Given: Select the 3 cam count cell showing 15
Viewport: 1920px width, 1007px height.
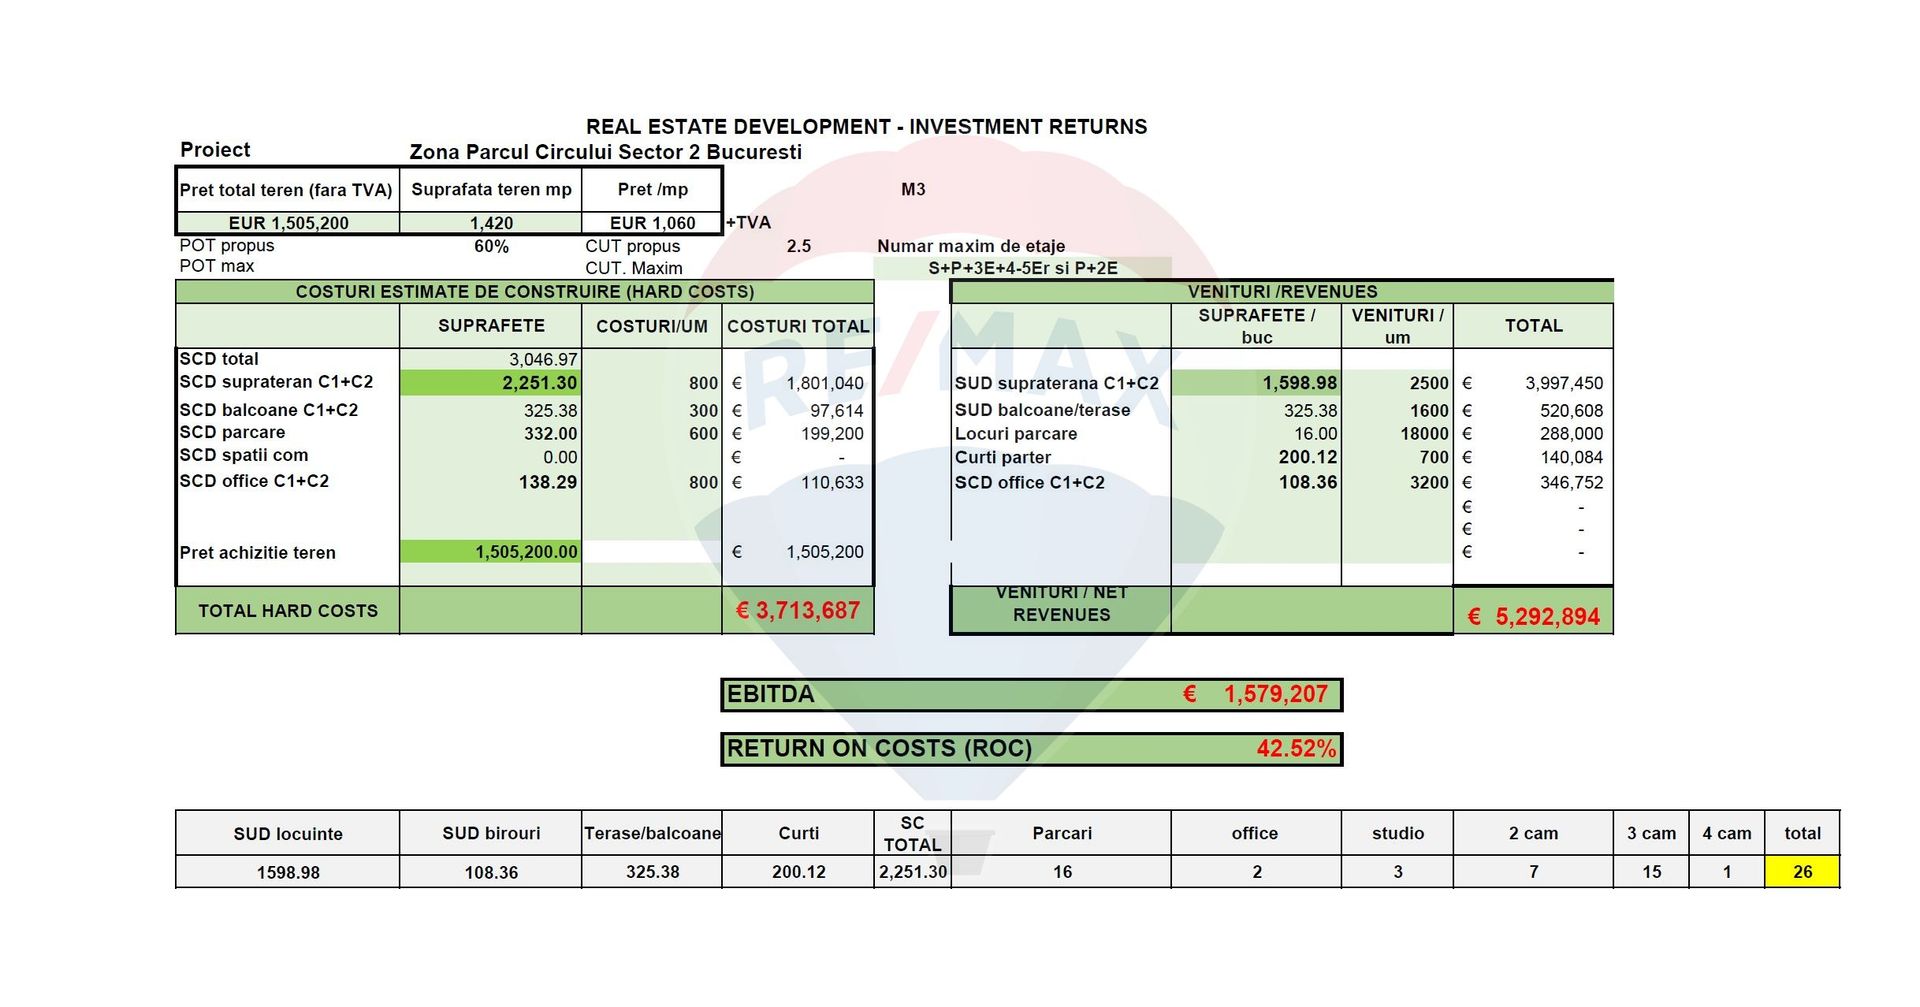Looking at the screenshot, I should (1651, 872).
